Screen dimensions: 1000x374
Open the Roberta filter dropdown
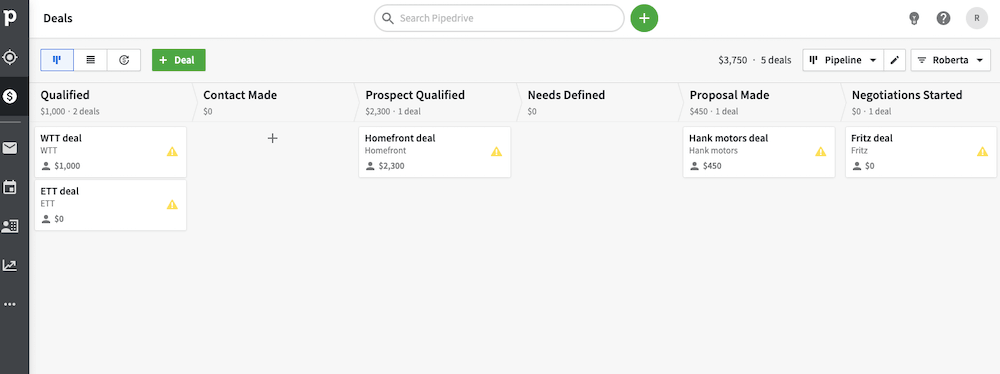[950, 60]
